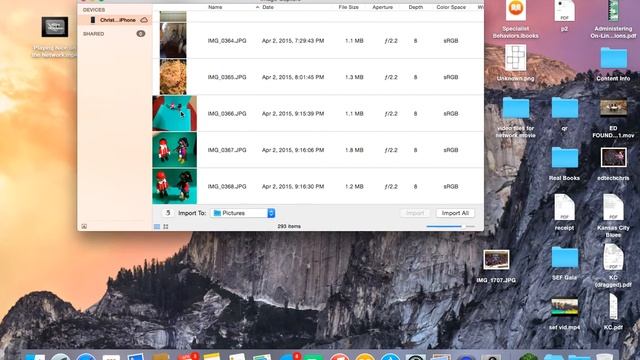
Task: Sort list by the Color Space column header
Action: [451, 7]
